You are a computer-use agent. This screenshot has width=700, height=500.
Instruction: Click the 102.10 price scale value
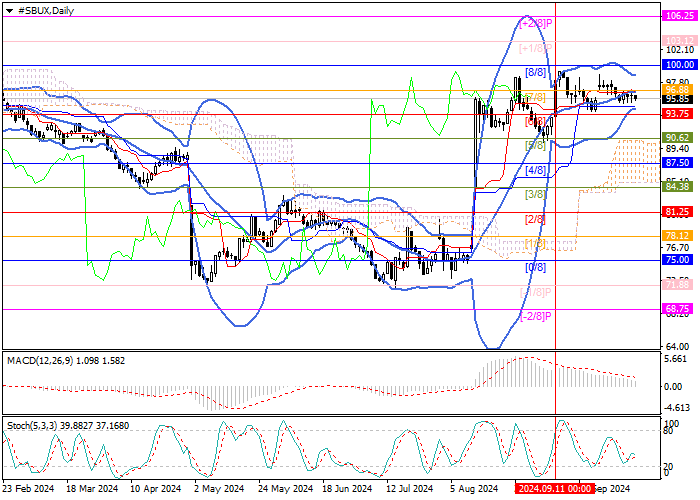(x=679, y=50)
